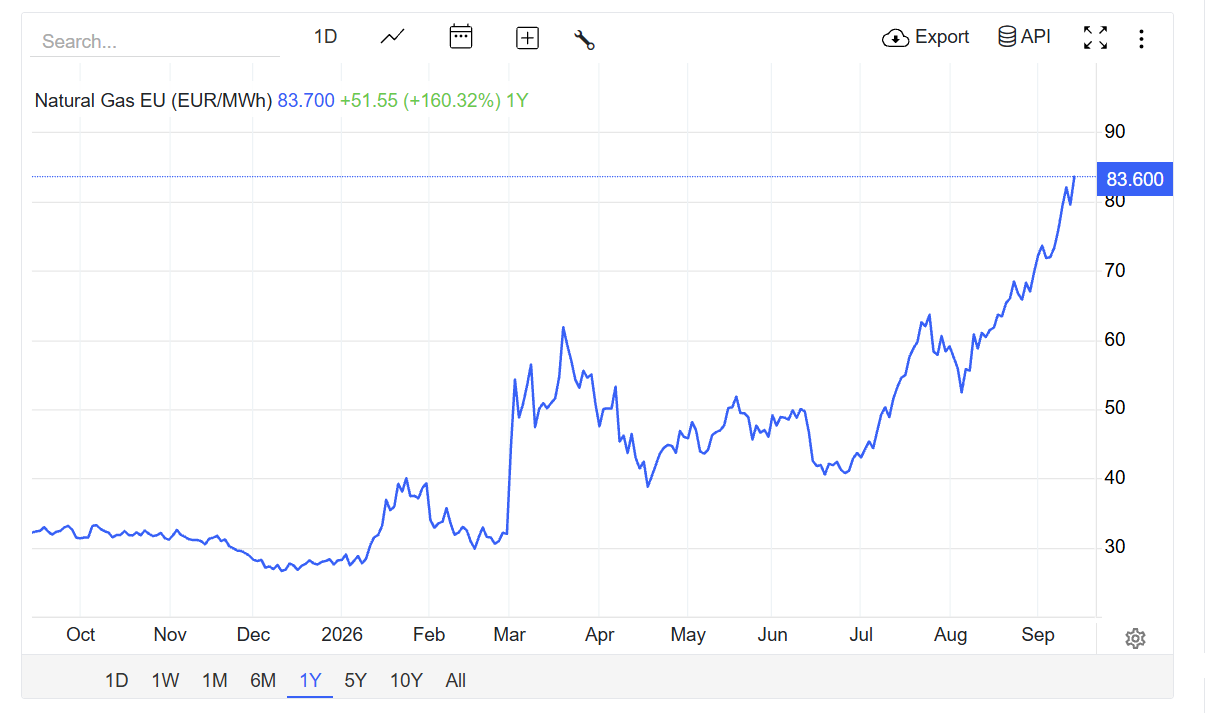
Task: Click the 83.600 current price label
Action: pyautogui.click(x=1135, y=179)
